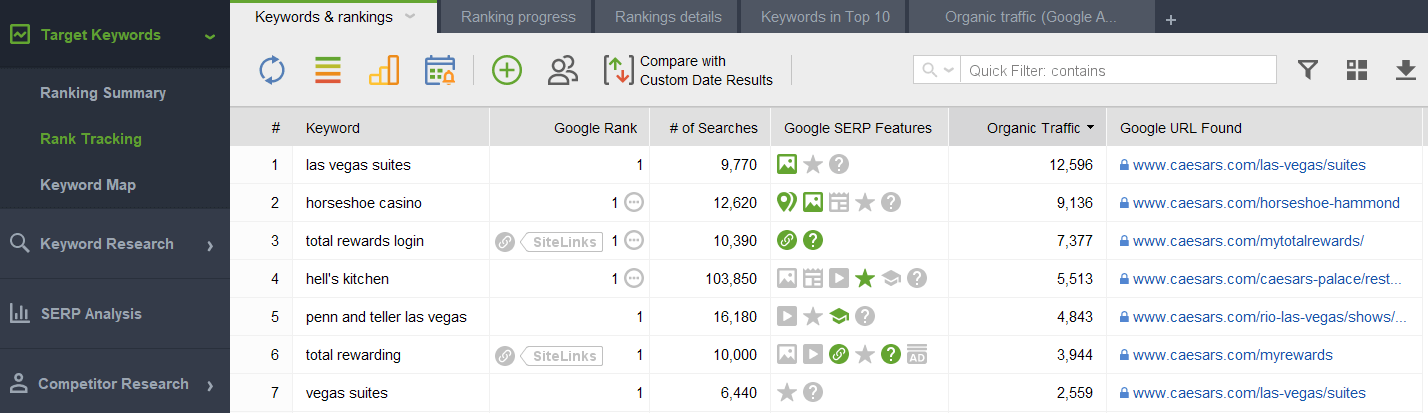Click more options circle in total rewards login row
The height and width of the screenshot is (413, 1428).
tap(634, 241)
